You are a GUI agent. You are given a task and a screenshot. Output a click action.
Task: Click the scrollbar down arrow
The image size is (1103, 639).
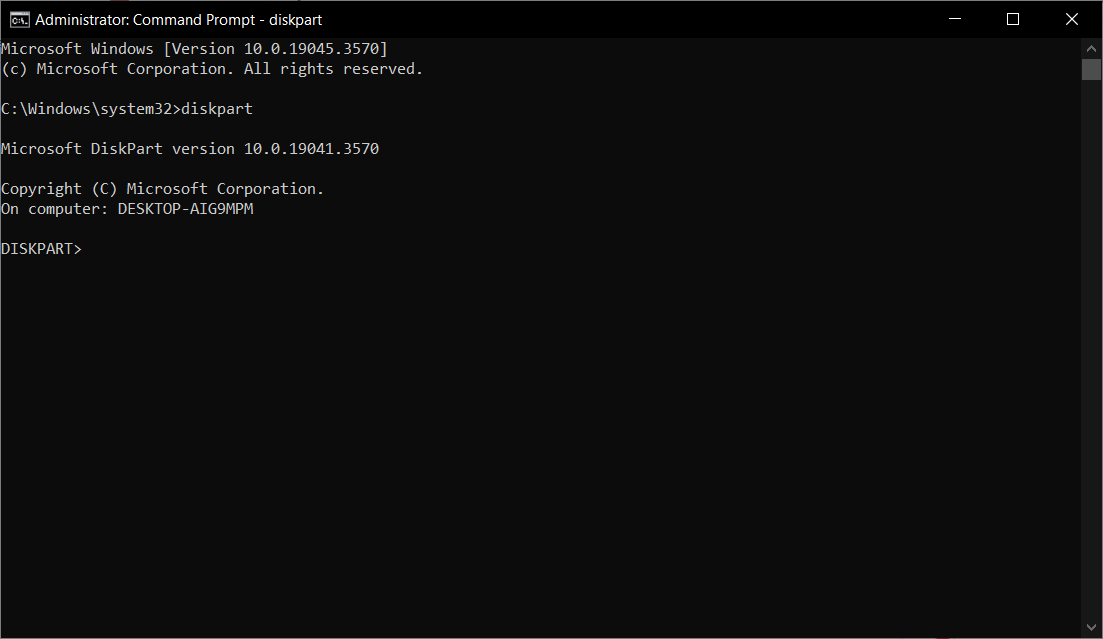point(1091,627)
